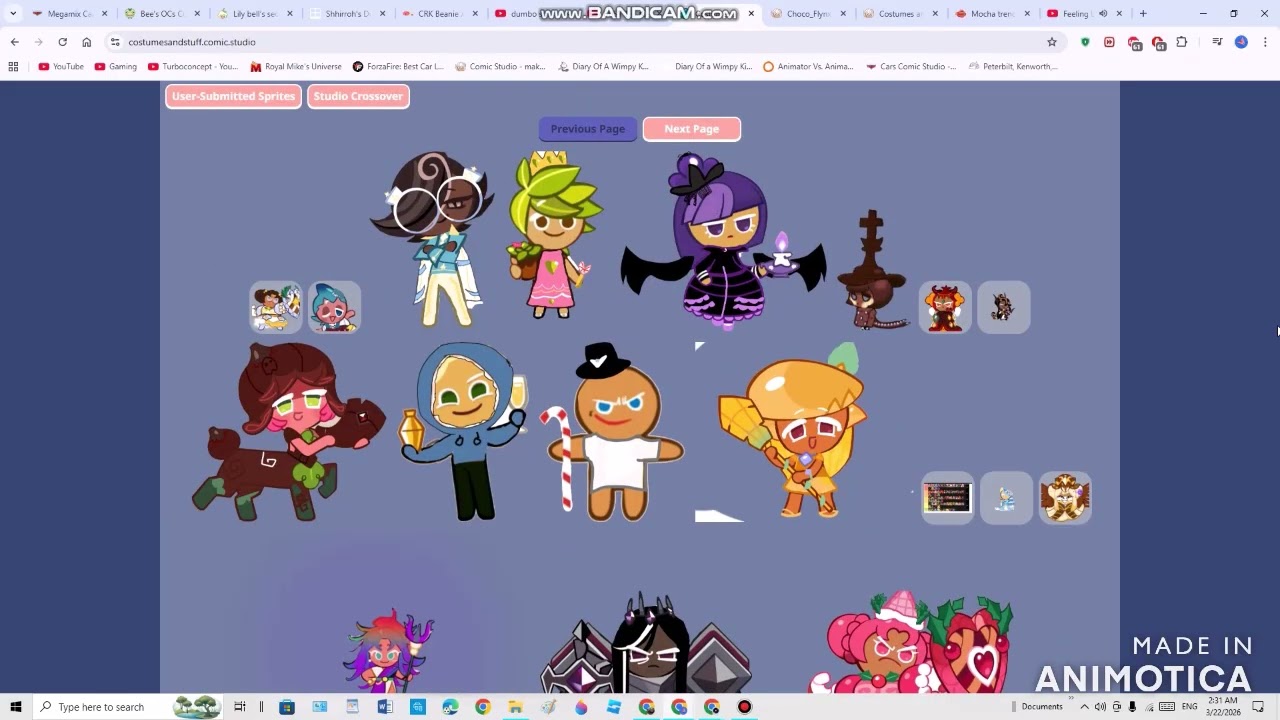
Task: Focus the address bar showing costumesandstuff.comic.studio
Action: (x=580, y=42)
